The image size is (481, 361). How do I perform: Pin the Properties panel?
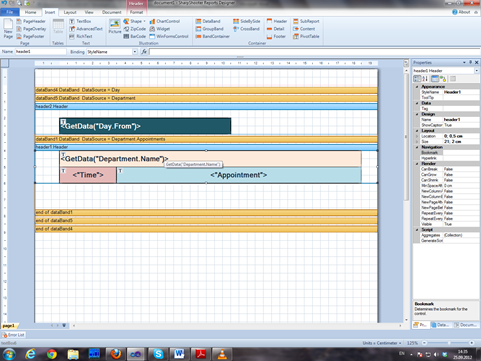[x=470, y=62]
